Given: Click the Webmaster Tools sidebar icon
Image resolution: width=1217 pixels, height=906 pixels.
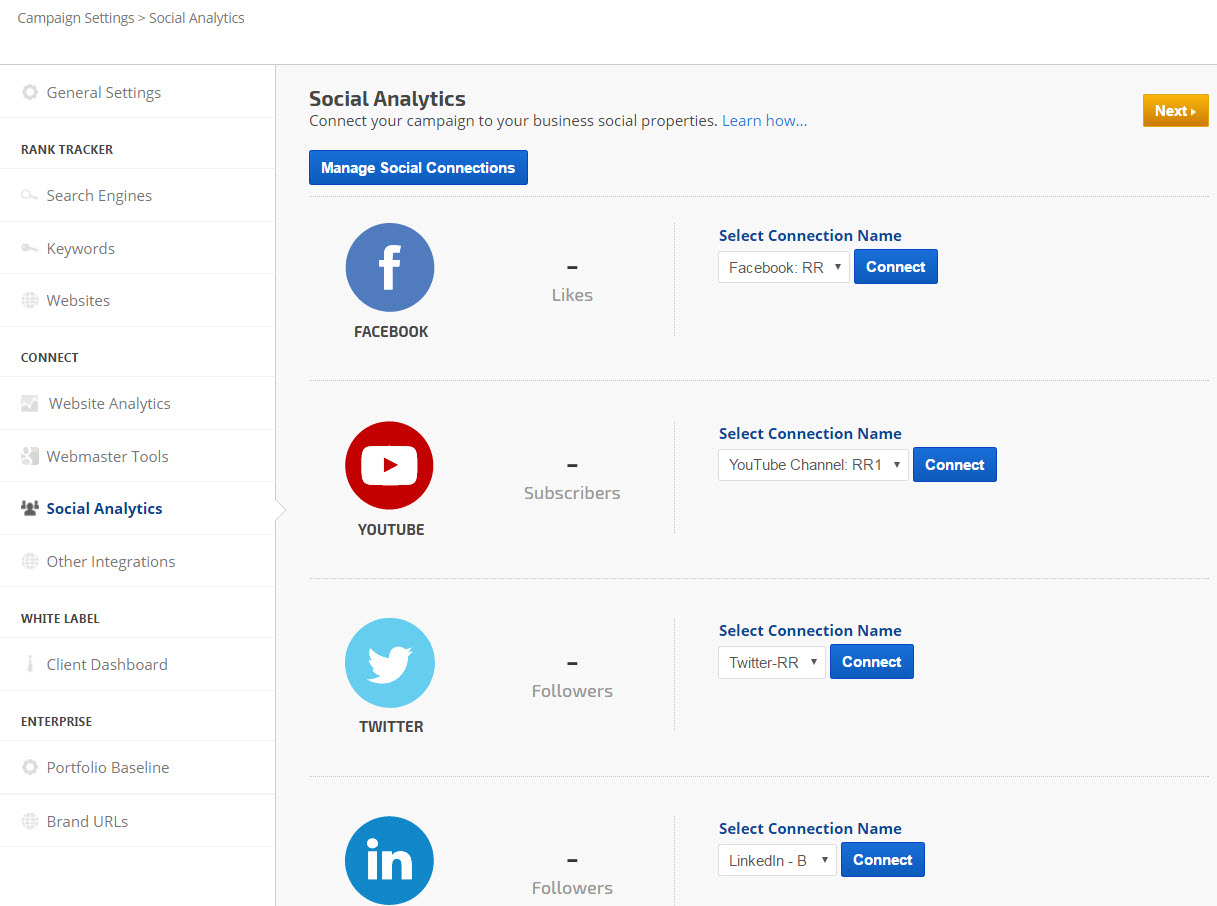Looking at the screenshot, I should 30,457.
